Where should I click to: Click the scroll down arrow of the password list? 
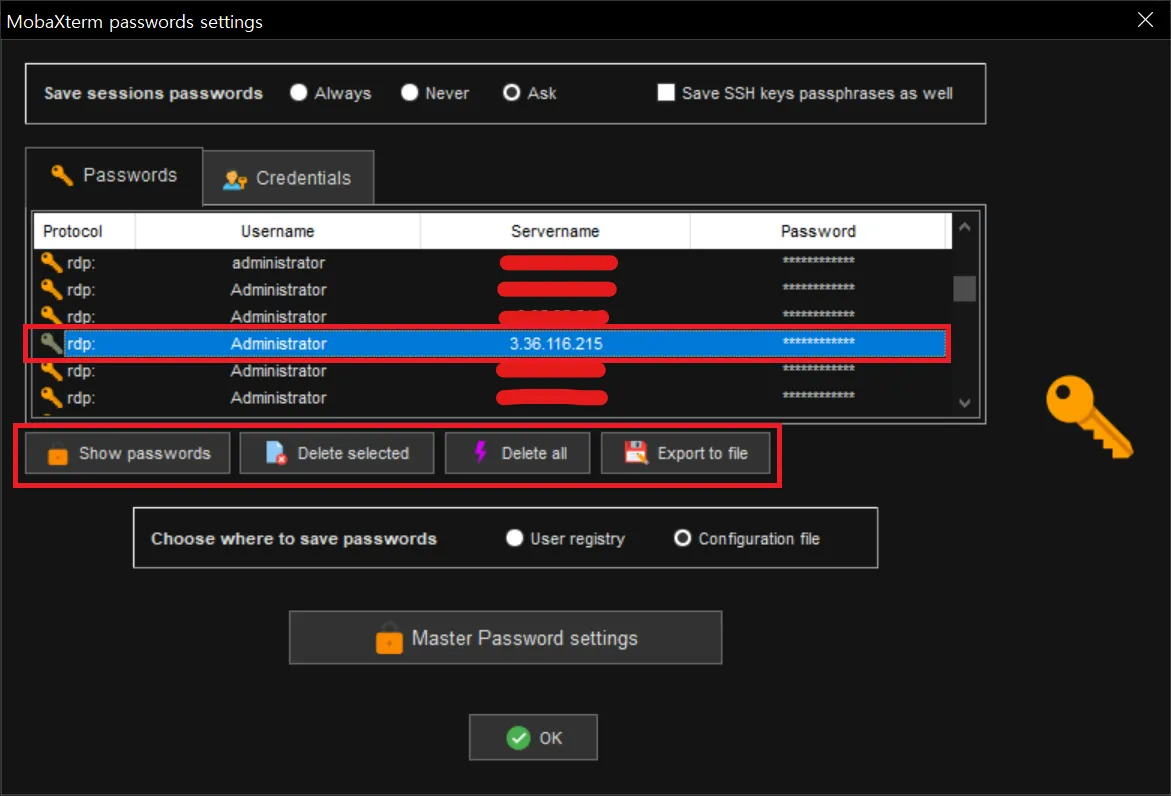[965, 403]
